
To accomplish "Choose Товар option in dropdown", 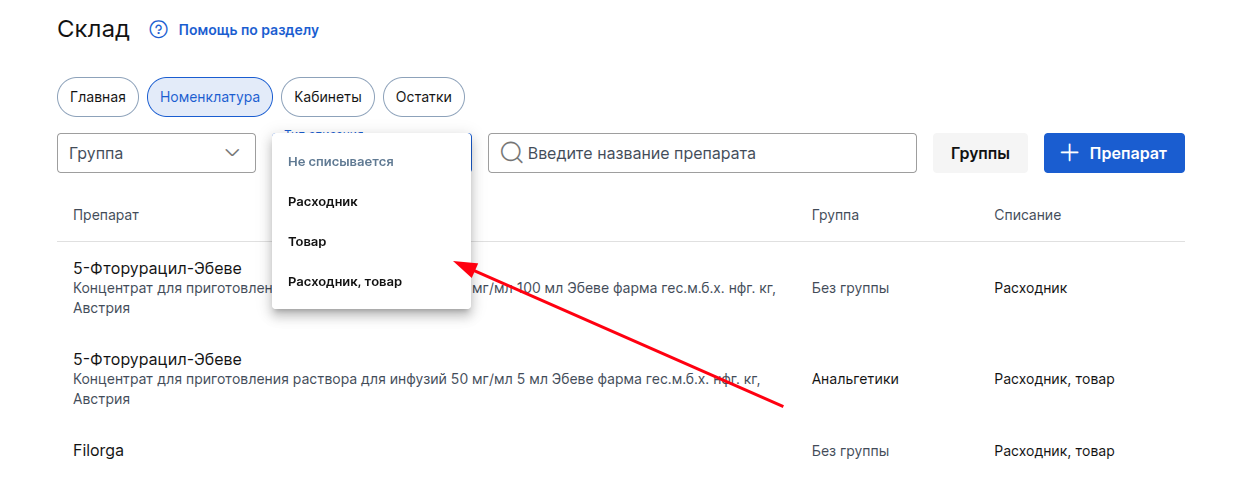I will pyautogui.click(x=307, y=242).
